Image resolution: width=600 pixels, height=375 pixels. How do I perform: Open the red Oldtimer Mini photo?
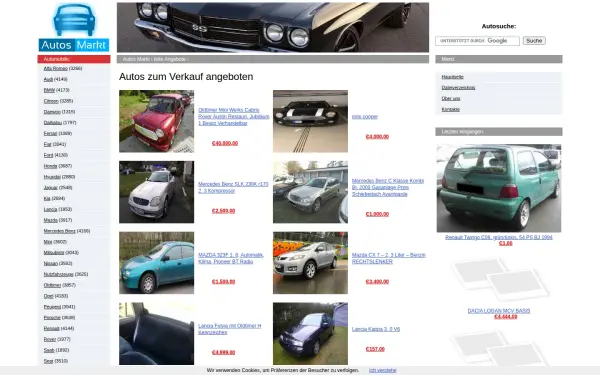click(157, 121)
